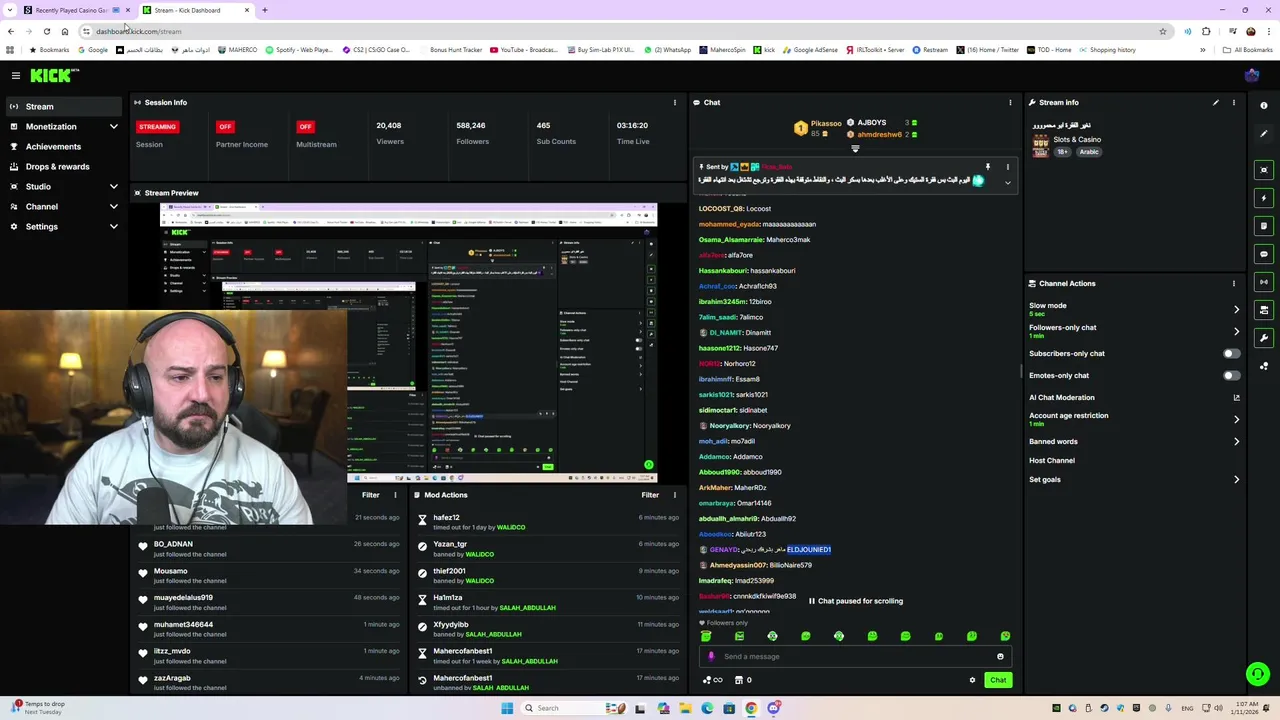Image resolution: width=1280 pixels, height=720 pixels.
Task: Open the Restream bookmark
Action: pyautogui.click(x=930, y=50)
